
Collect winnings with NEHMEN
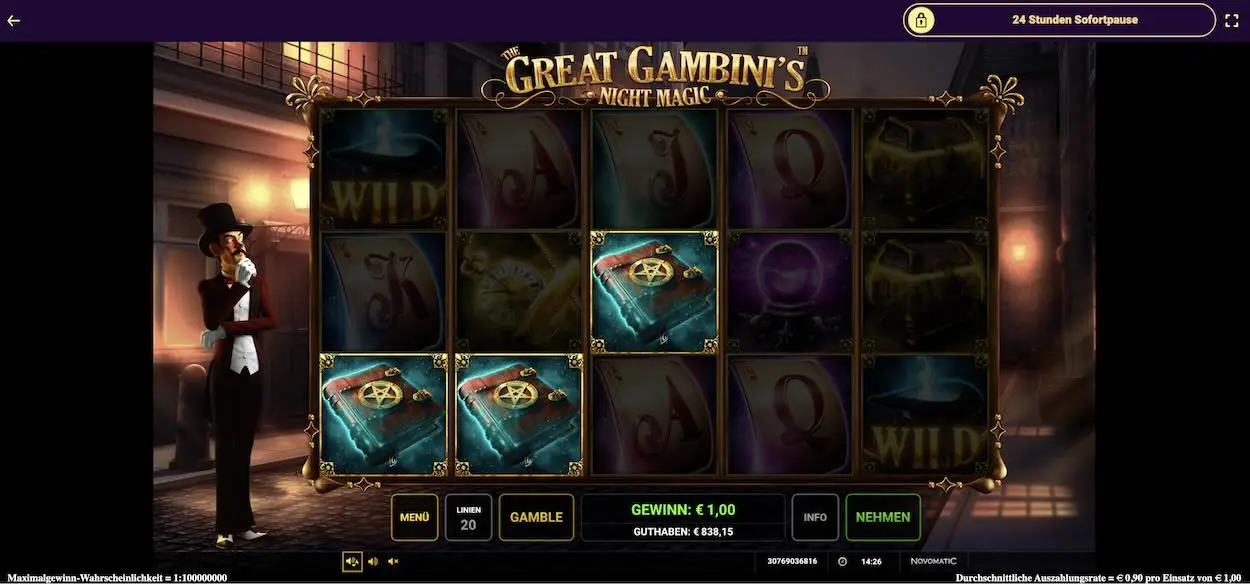point(883,517)
